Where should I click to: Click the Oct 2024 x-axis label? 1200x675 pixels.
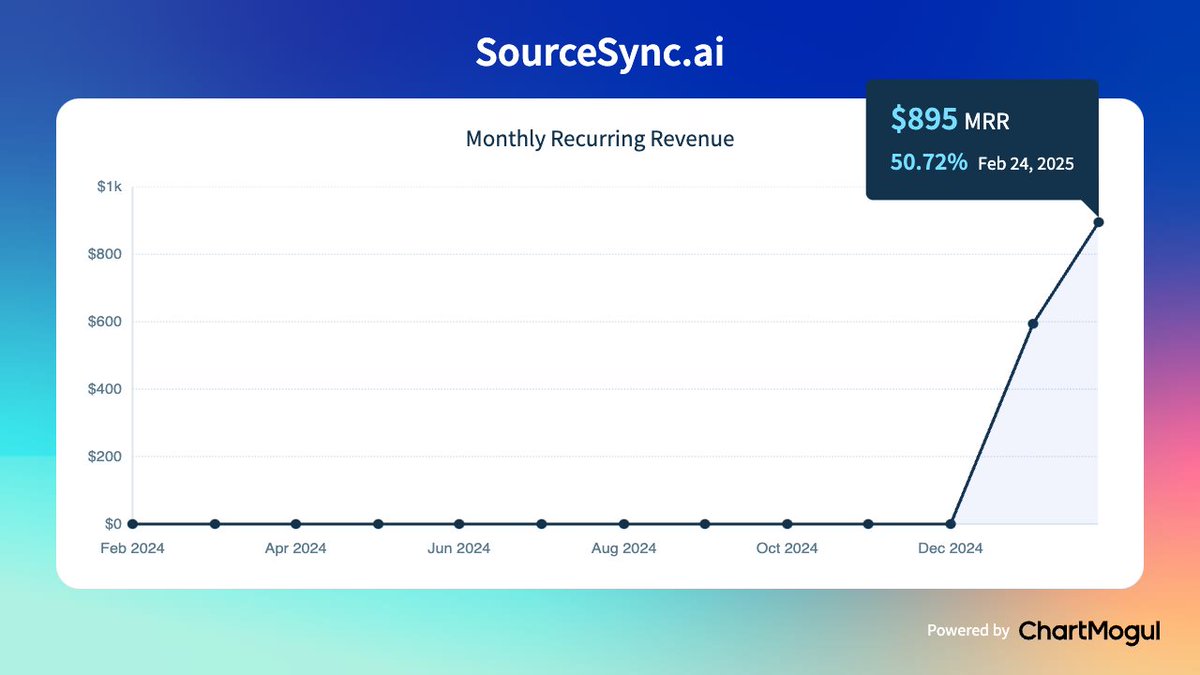tap(787, 548)
